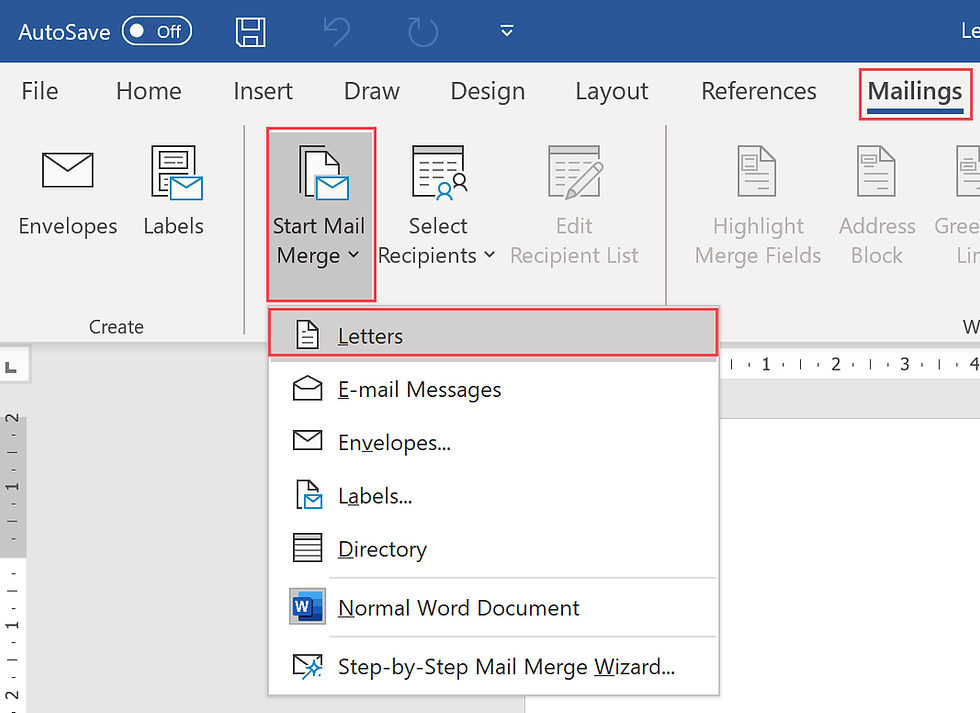Toggle the AutoSave switch

pos(157,31)
